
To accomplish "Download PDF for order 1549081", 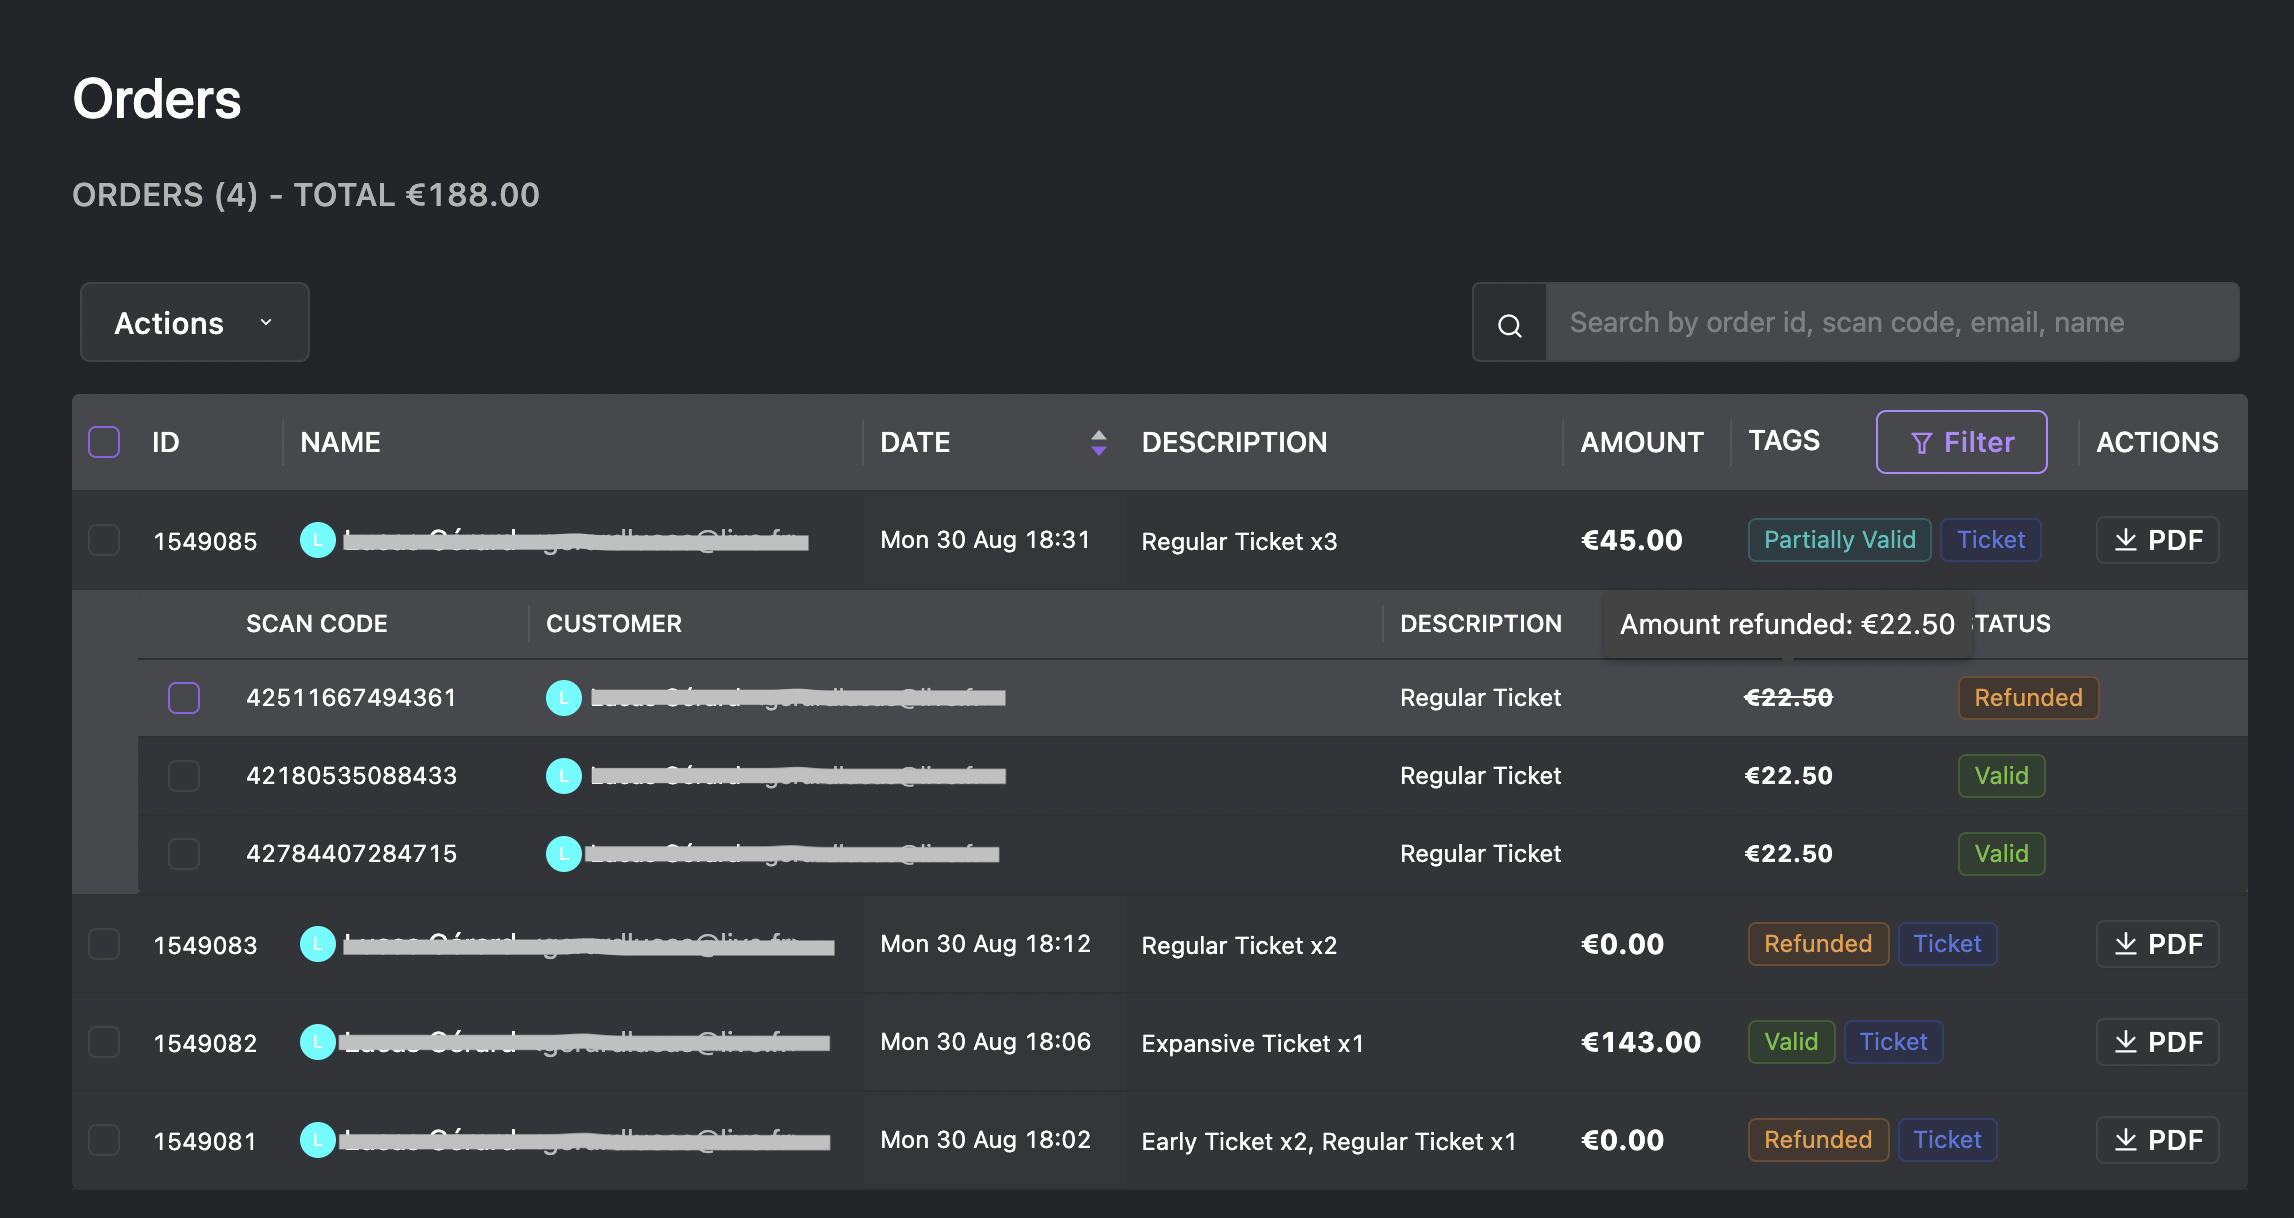I will [x=2157, y=1140].
